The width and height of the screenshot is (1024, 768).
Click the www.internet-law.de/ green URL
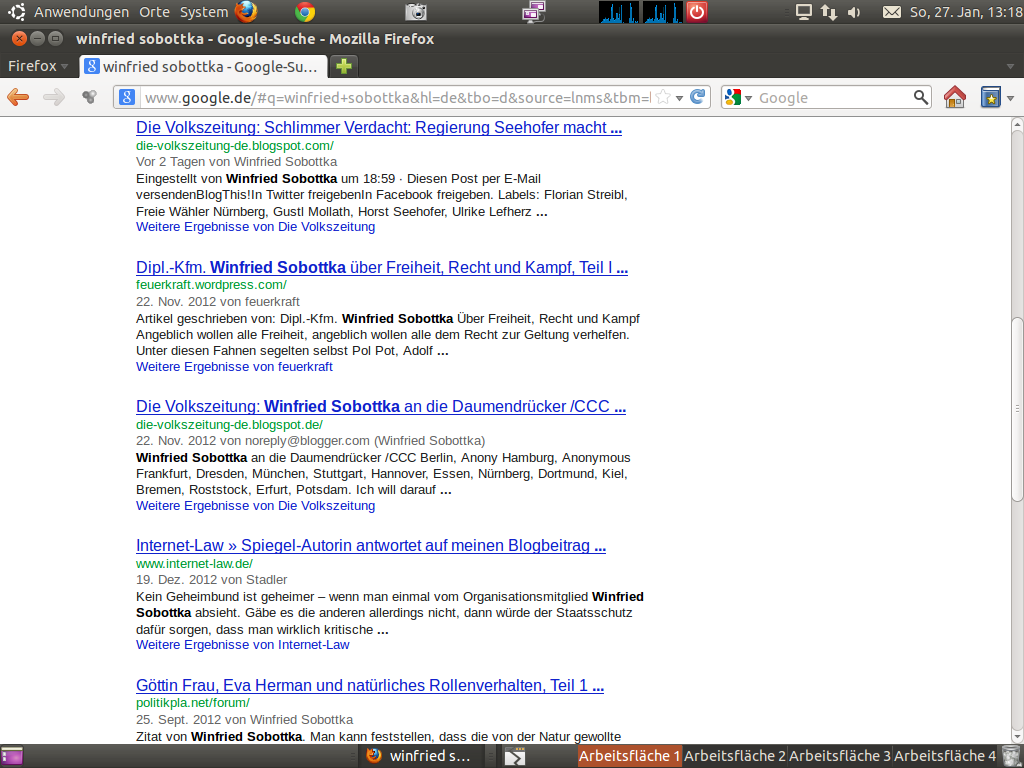194,563
